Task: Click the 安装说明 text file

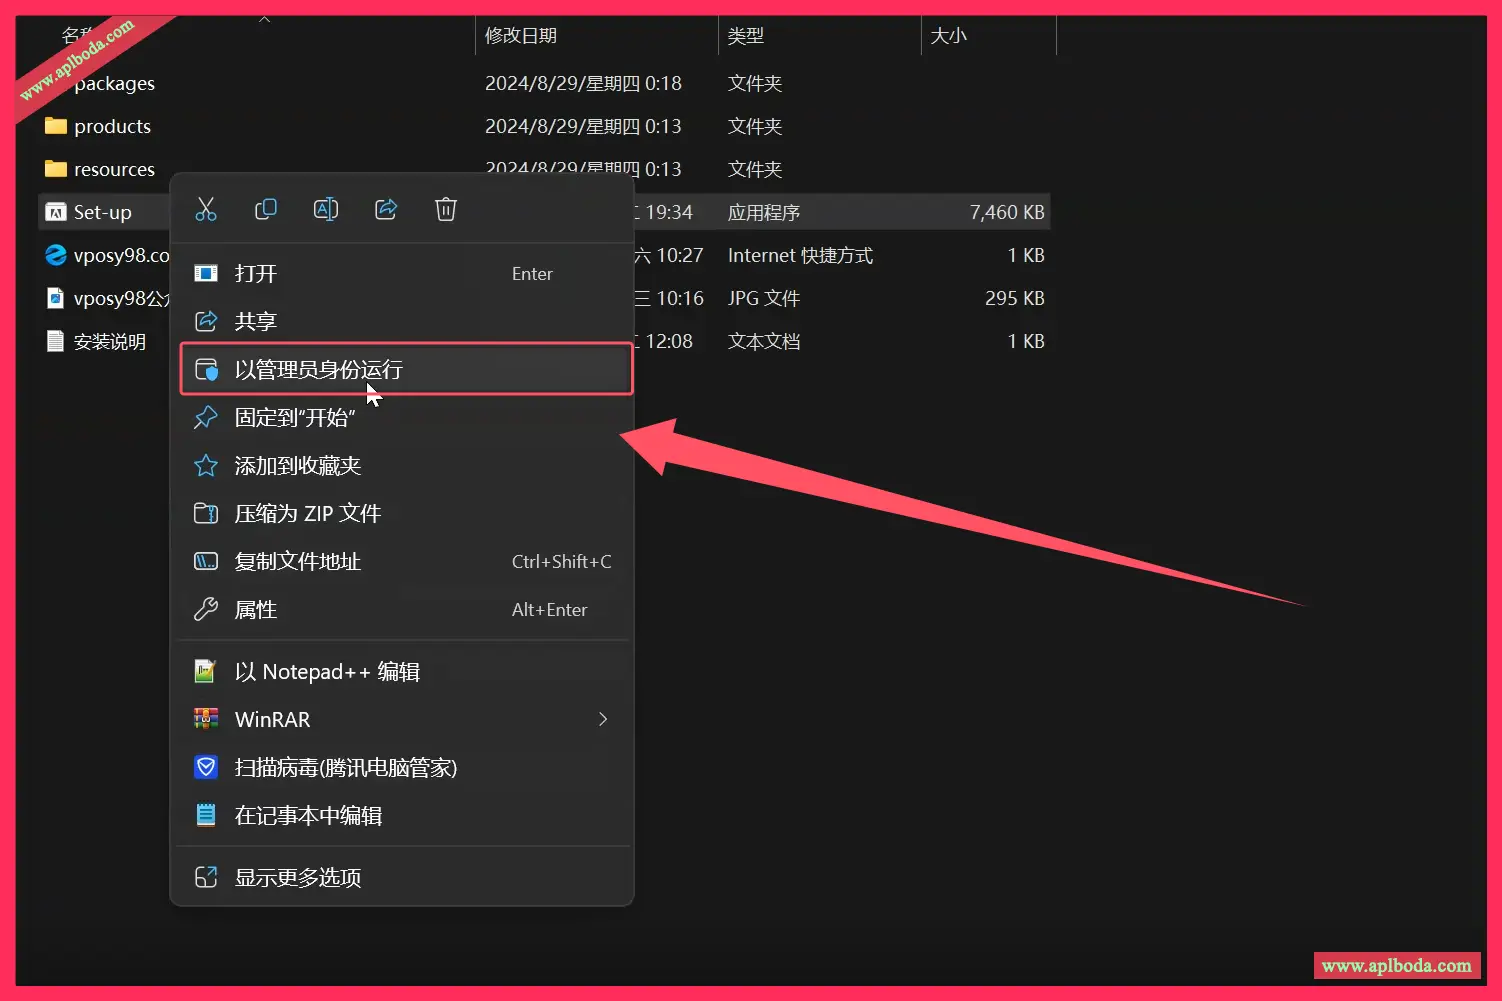Action: 109,342
